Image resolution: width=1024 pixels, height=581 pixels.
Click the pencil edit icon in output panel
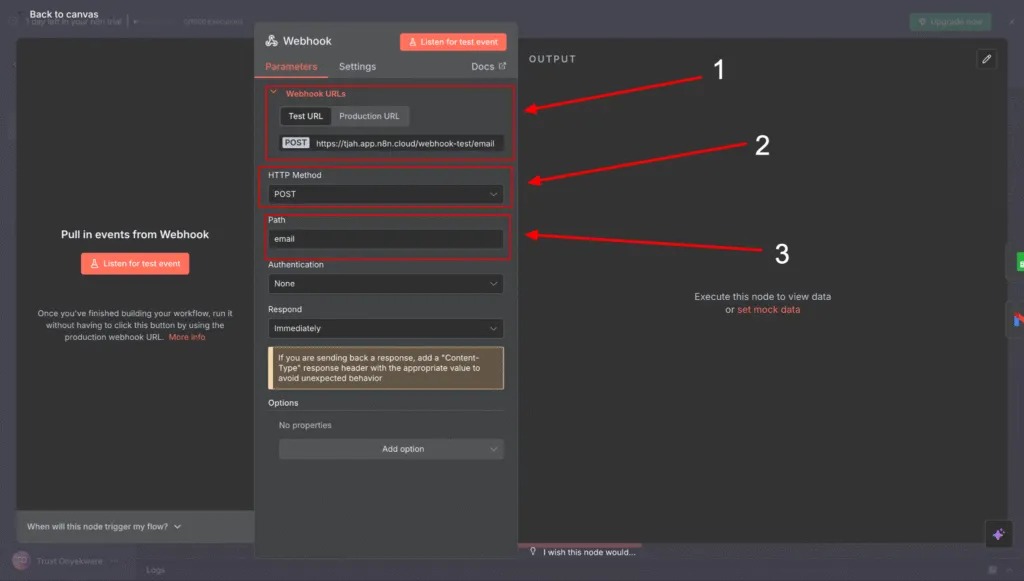point(986,59)
